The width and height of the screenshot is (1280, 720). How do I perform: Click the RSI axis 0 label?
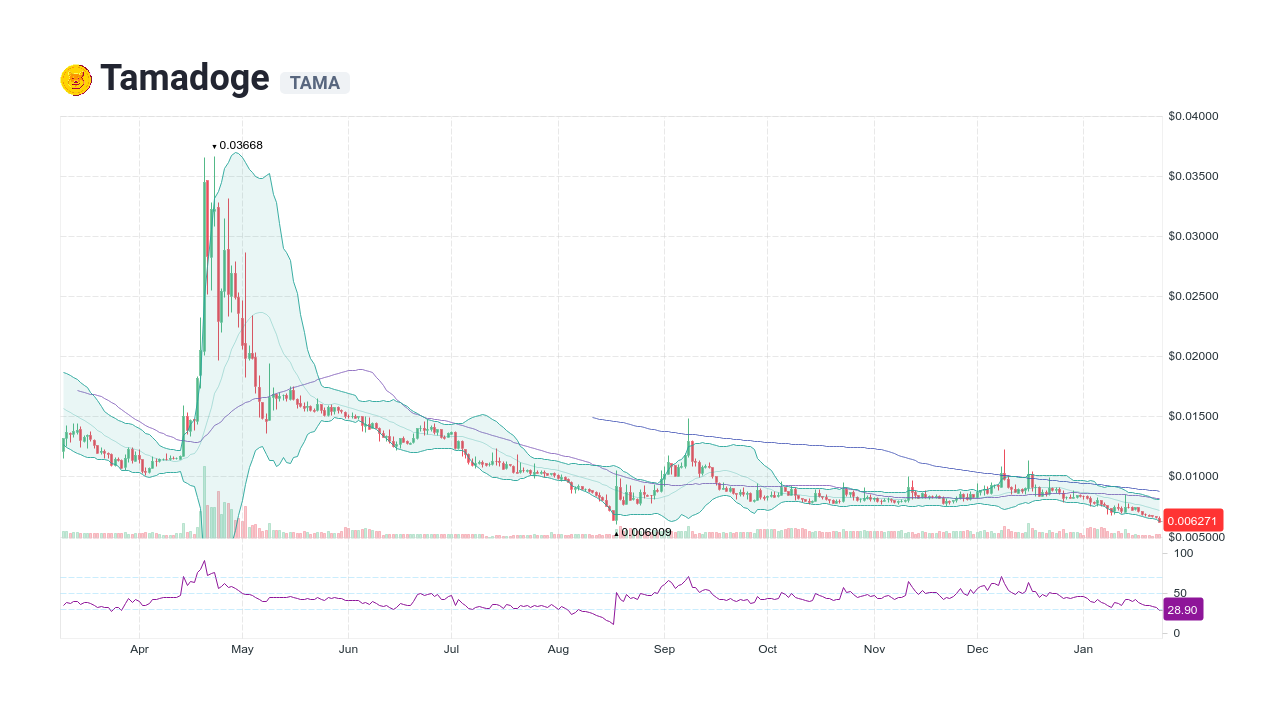coord(1178,633)
